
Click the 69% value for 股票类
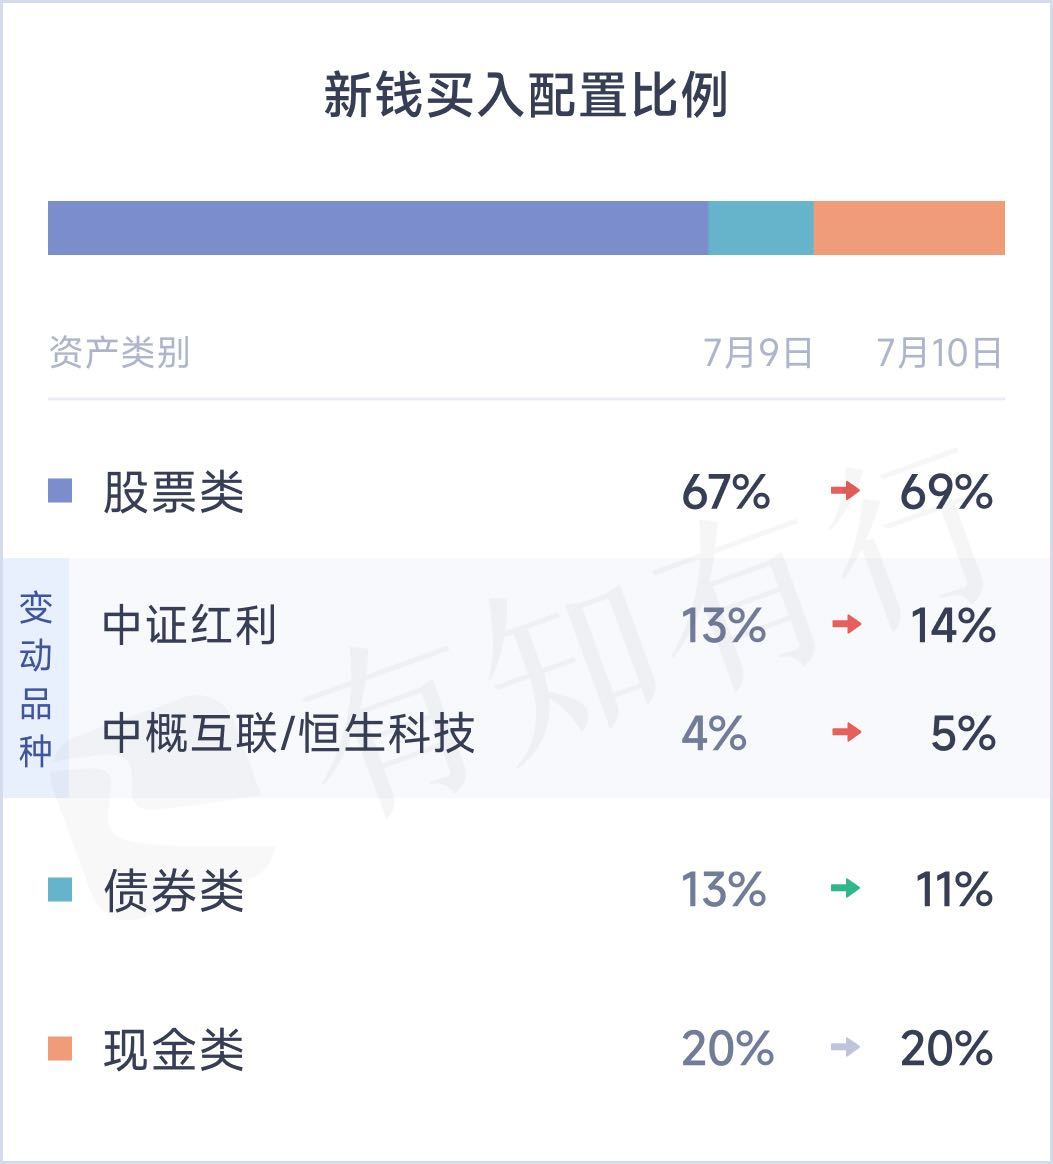tap(946, 491)
